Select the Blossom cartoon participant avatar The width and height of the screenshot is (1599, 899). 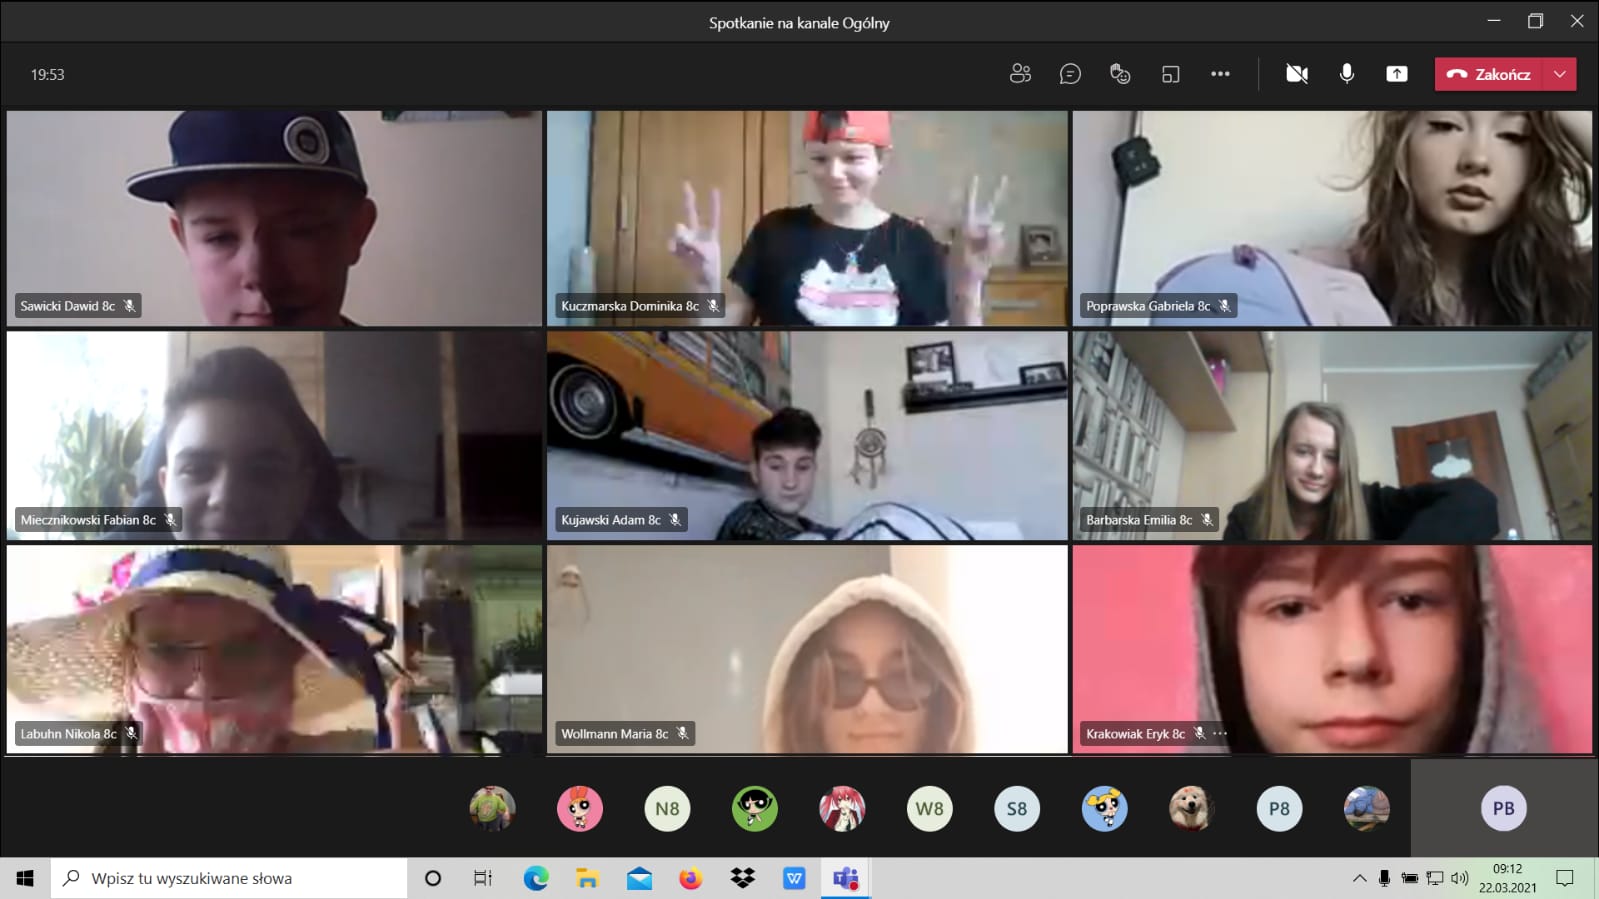pyautogui.click(x=580, y=808)
